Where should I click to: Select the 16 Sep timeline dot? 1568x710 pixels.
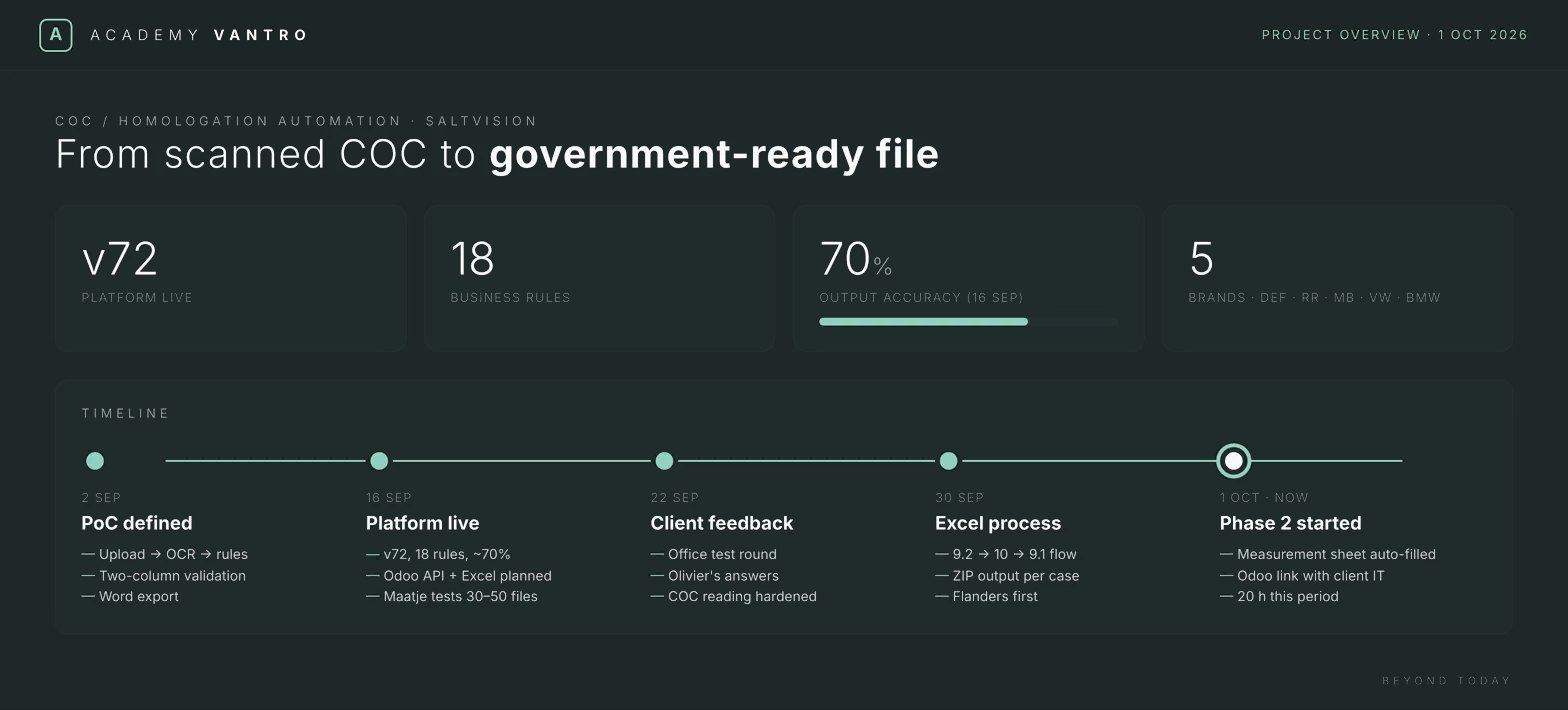coord(379,461)
